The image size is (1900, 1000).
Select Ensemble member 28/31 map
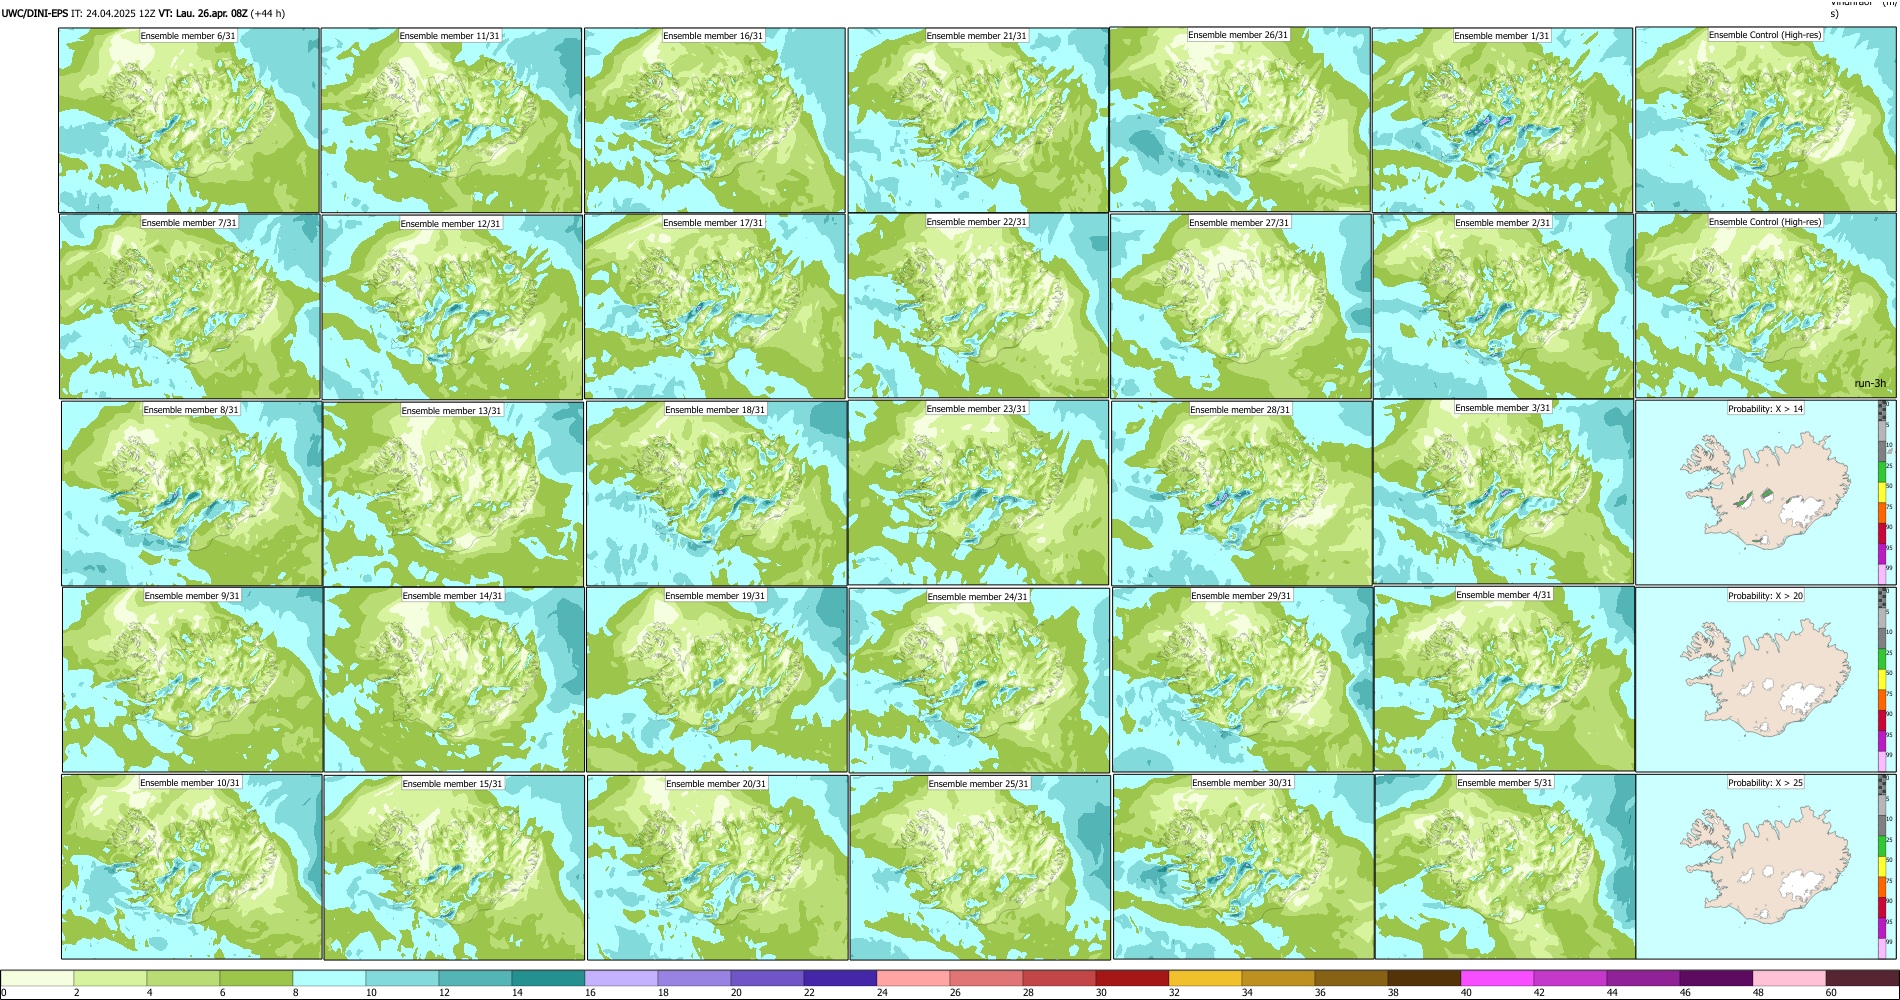coord(1242,494)
